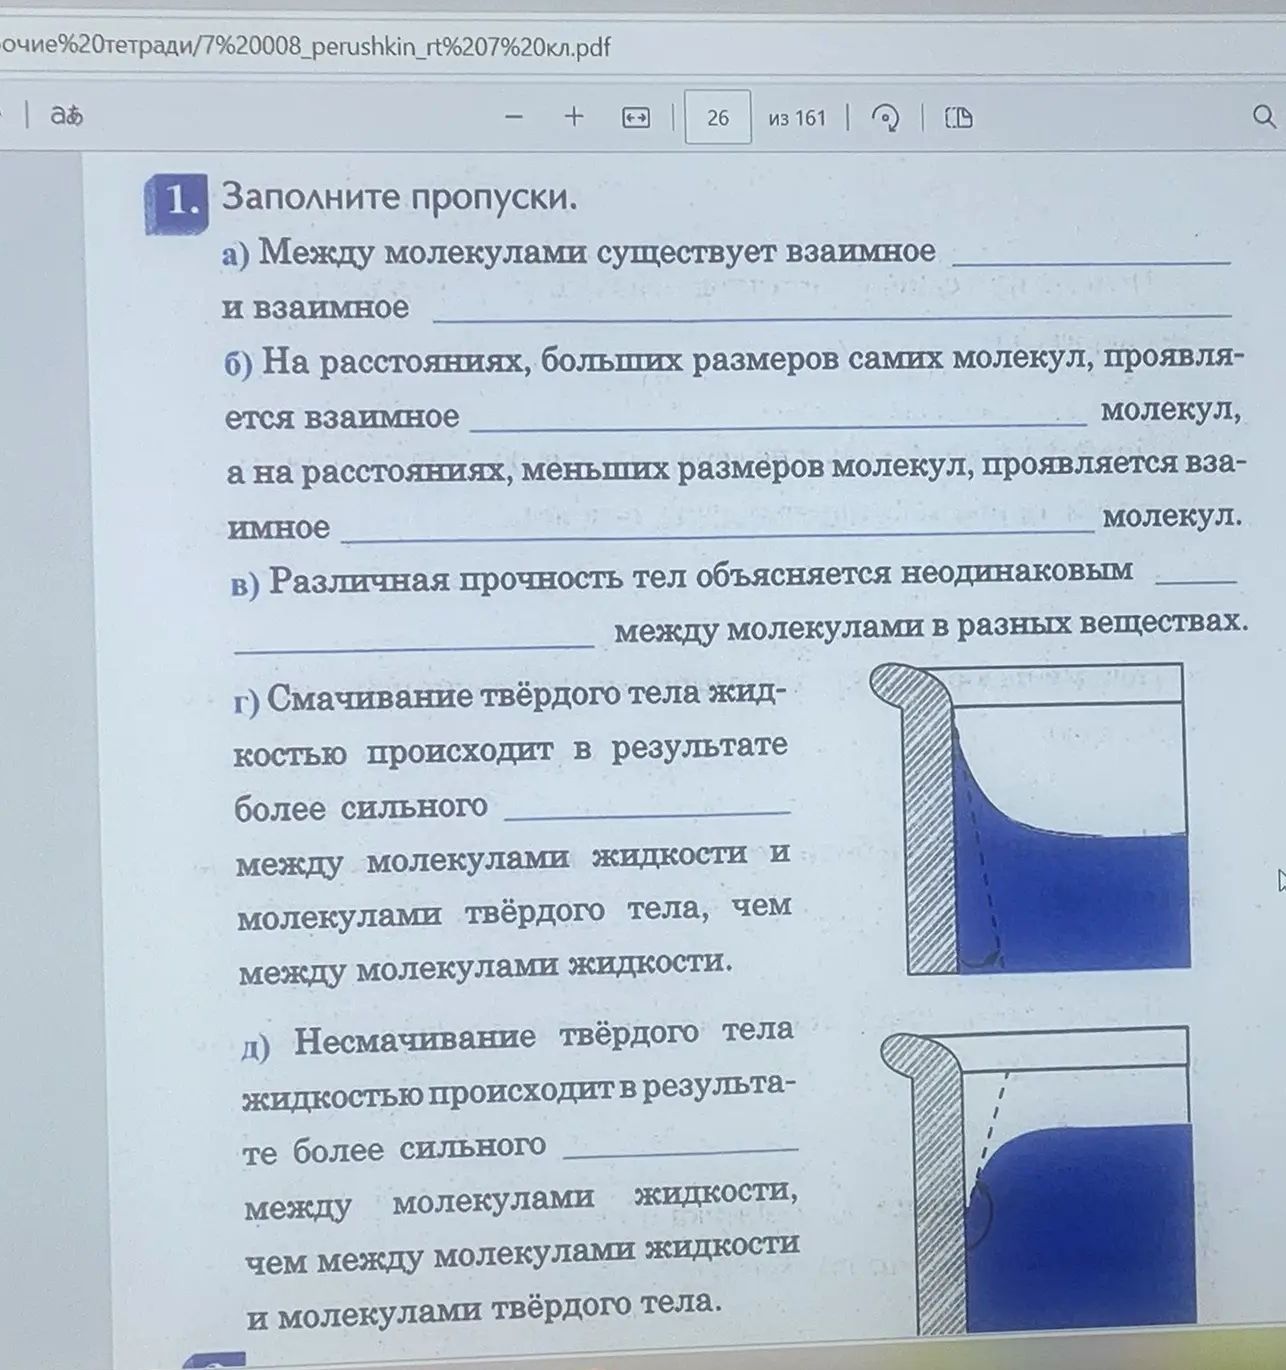Zoom in with the plus button
Viewport: 1286px width, 1370px height.
pos(574,117)
